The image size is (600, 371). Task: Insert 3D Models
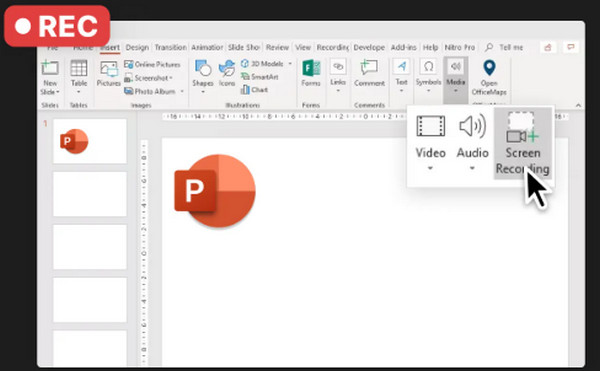(x=262, y=63)
